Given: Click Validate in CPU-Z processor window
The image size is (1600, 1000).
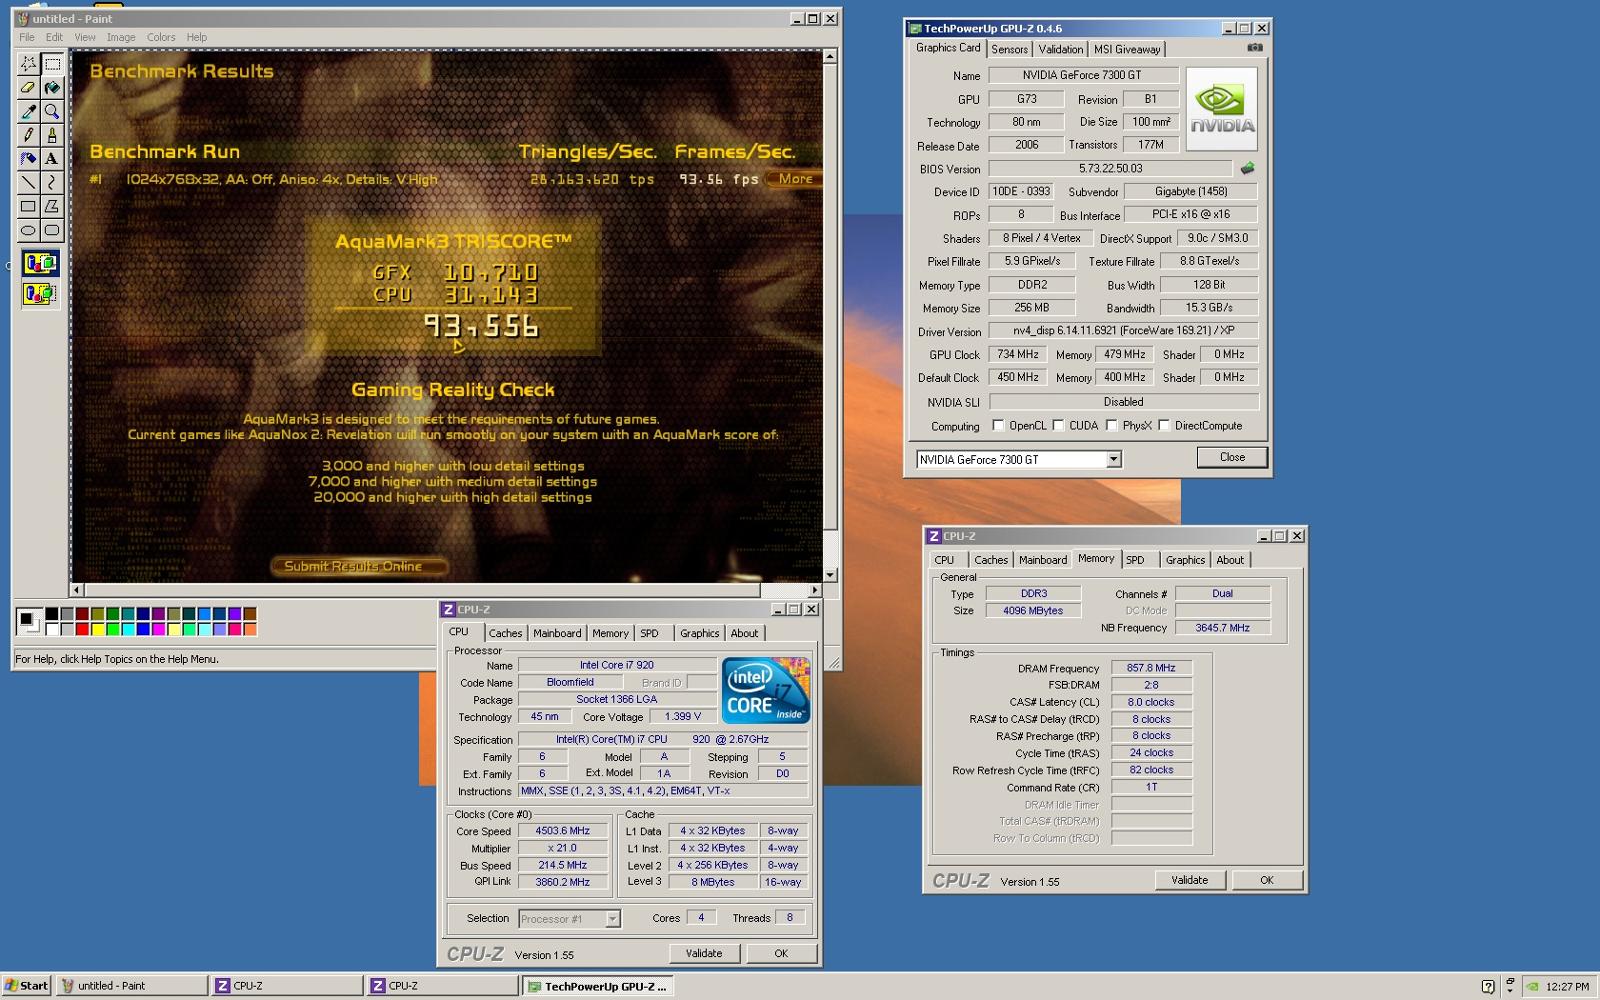Looking at the screenshot, I should 704,953.
